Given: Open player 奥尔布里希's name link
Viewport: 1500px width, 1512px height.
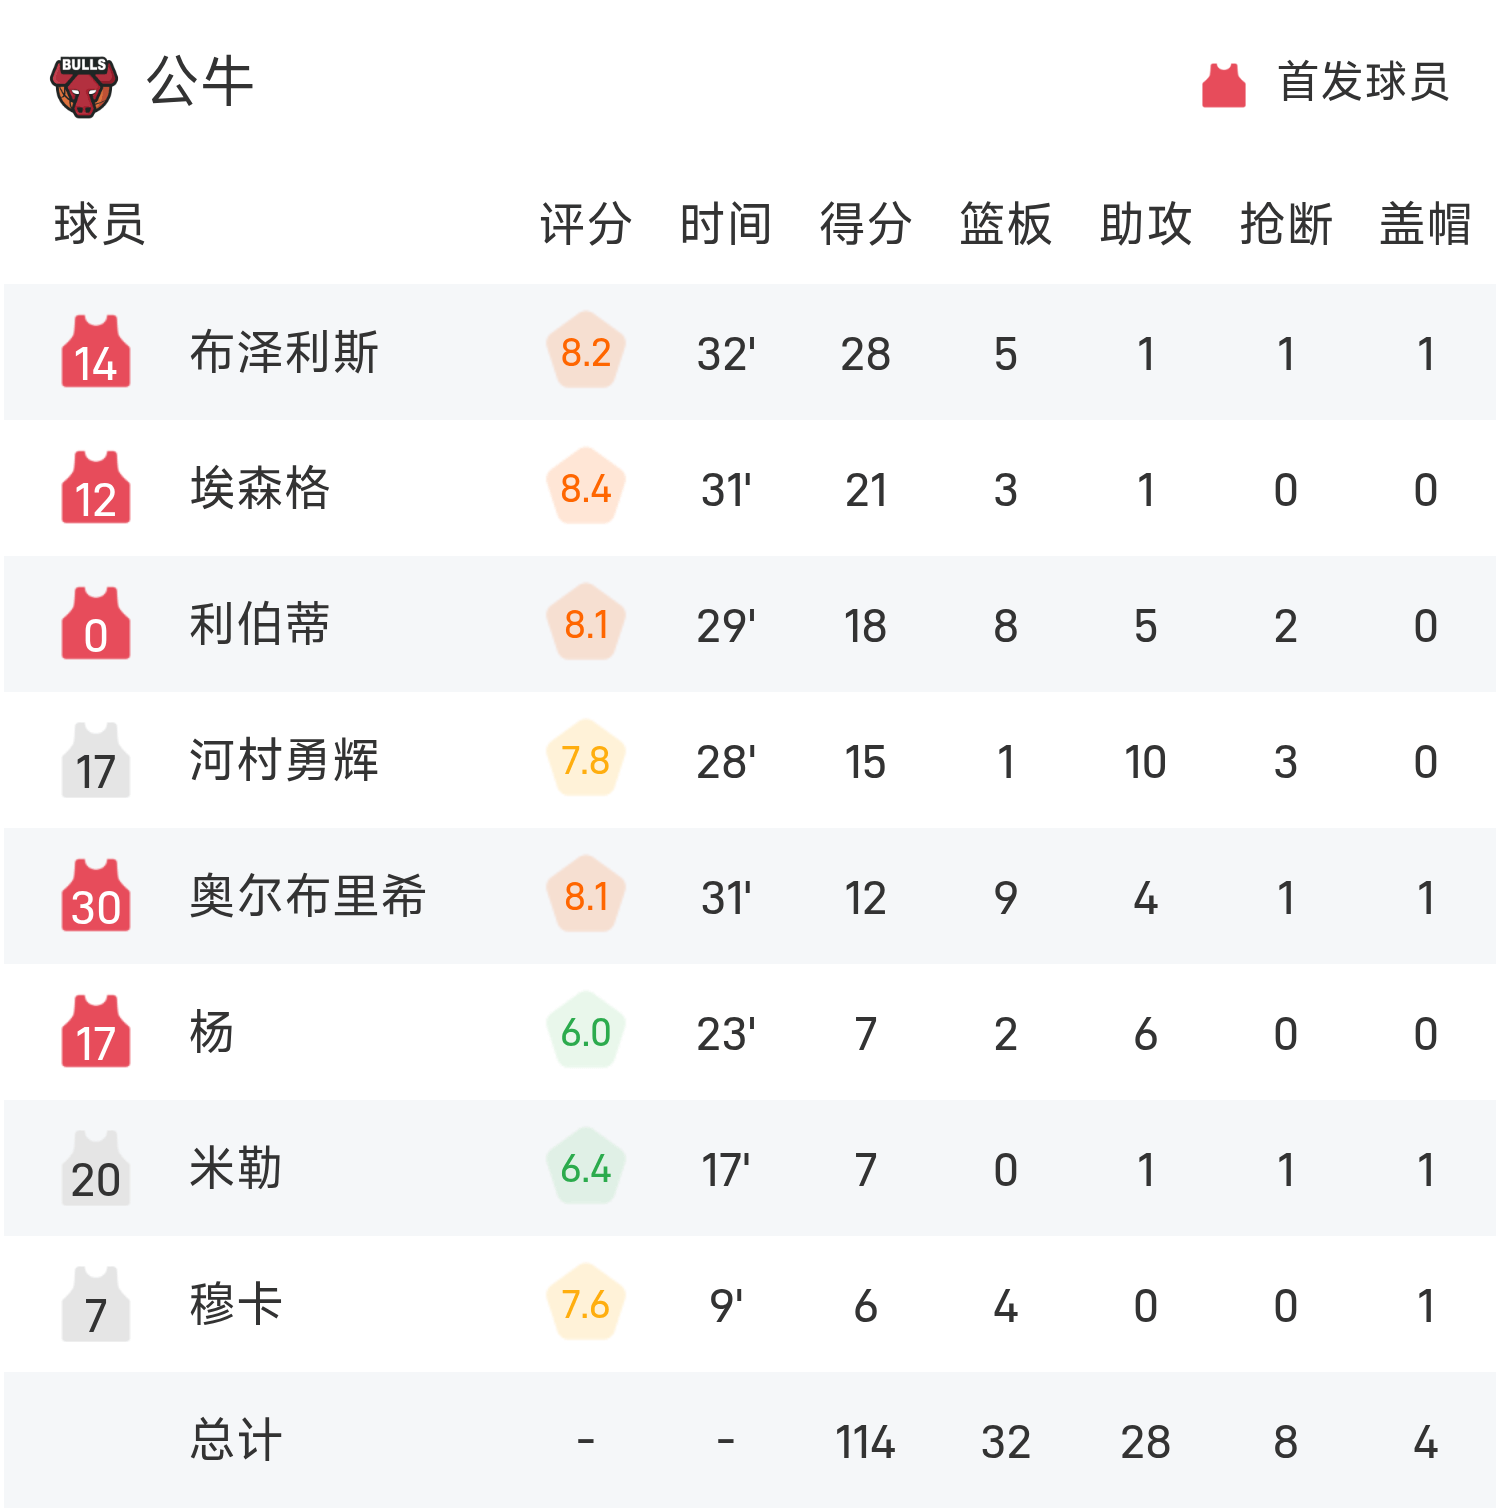Looking at the screenshot, I should click(x=307, y=897).
